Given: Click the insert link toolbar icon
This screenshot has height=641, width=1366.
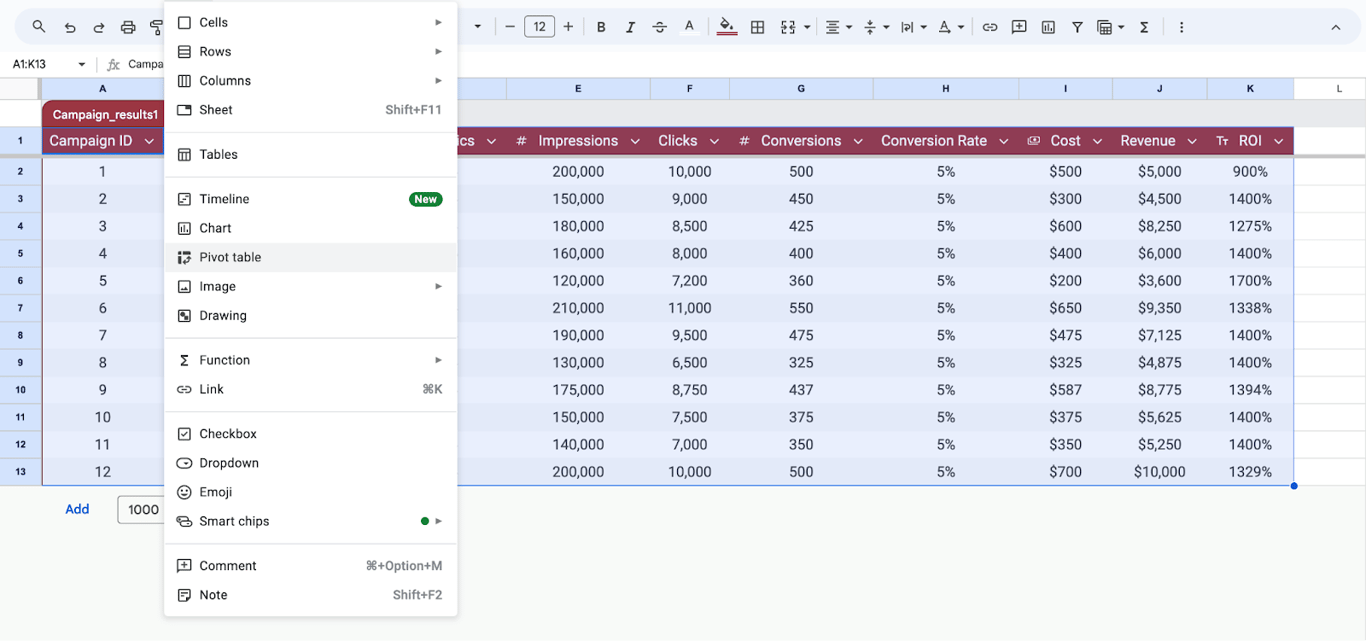Looking at the screenshot, I should tap(990, 27).
